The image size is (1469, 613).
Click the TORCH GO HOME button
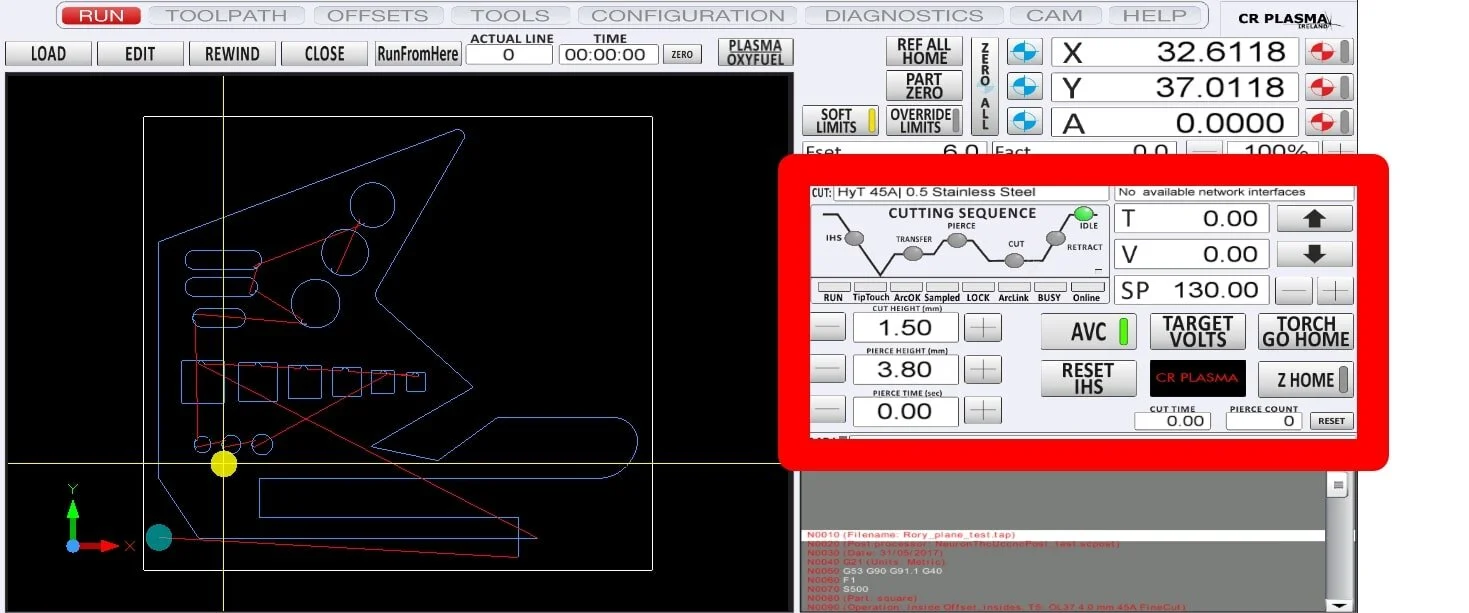tap(1306, 332)
